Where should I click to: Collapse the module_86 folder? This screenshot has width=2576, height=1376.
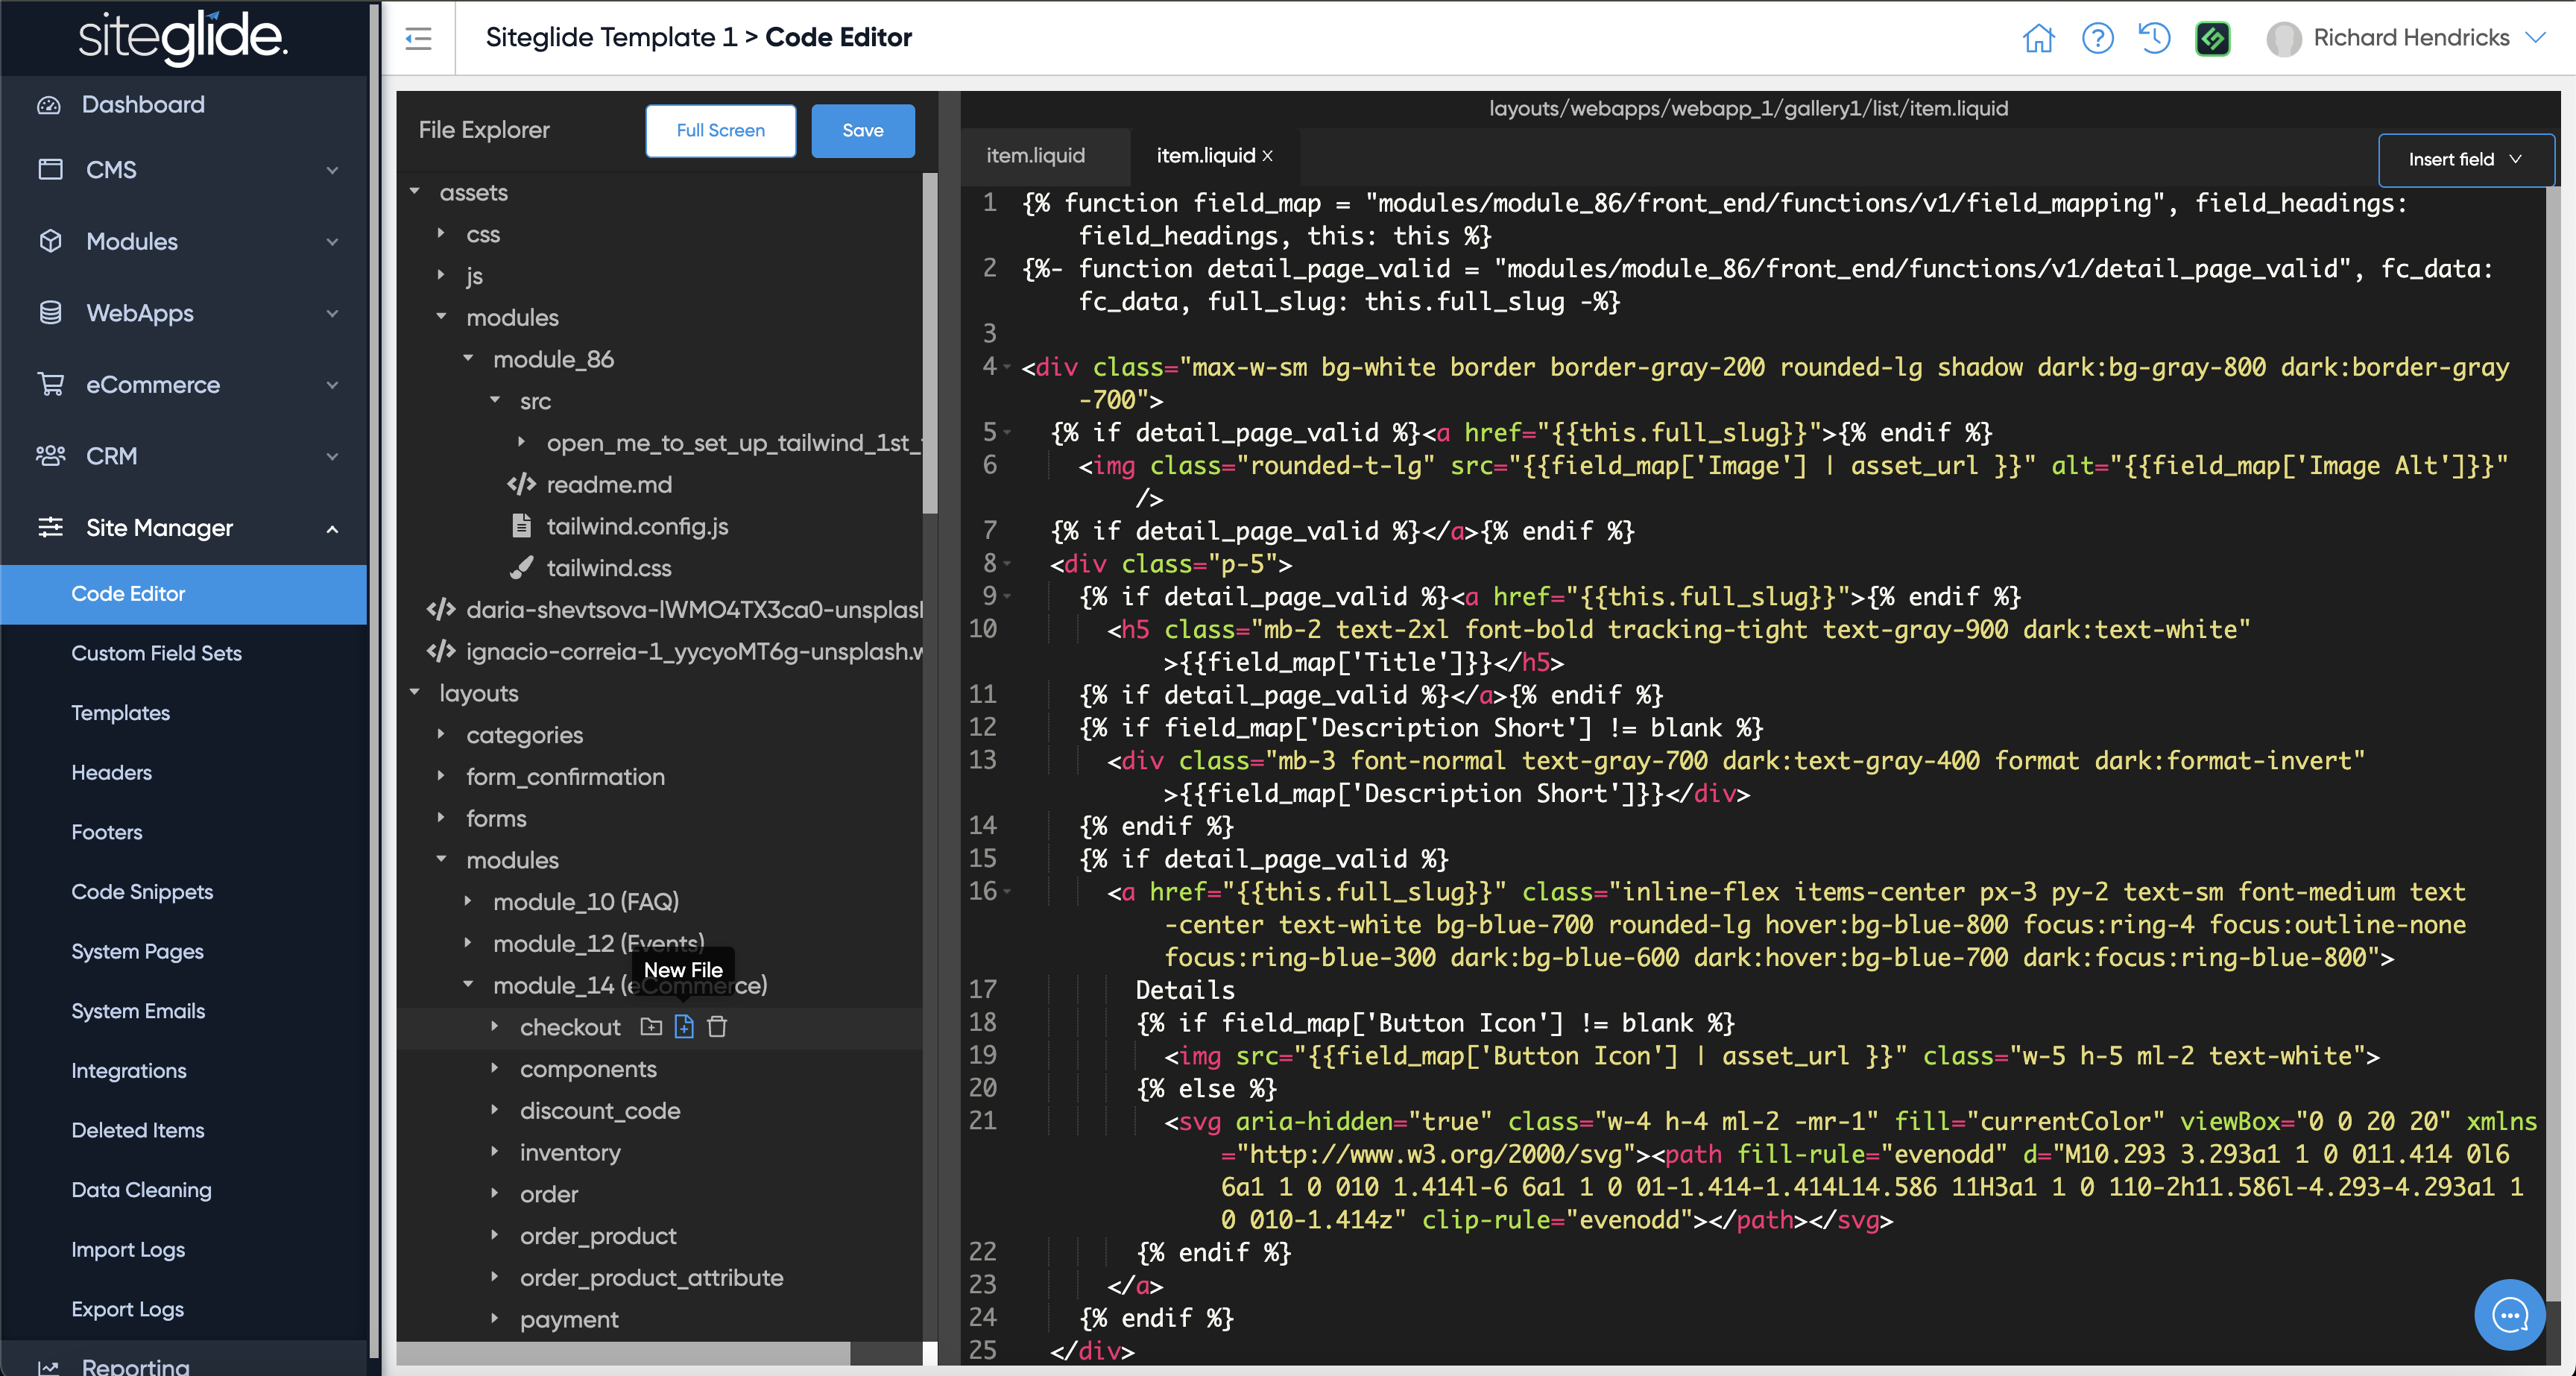468,359
